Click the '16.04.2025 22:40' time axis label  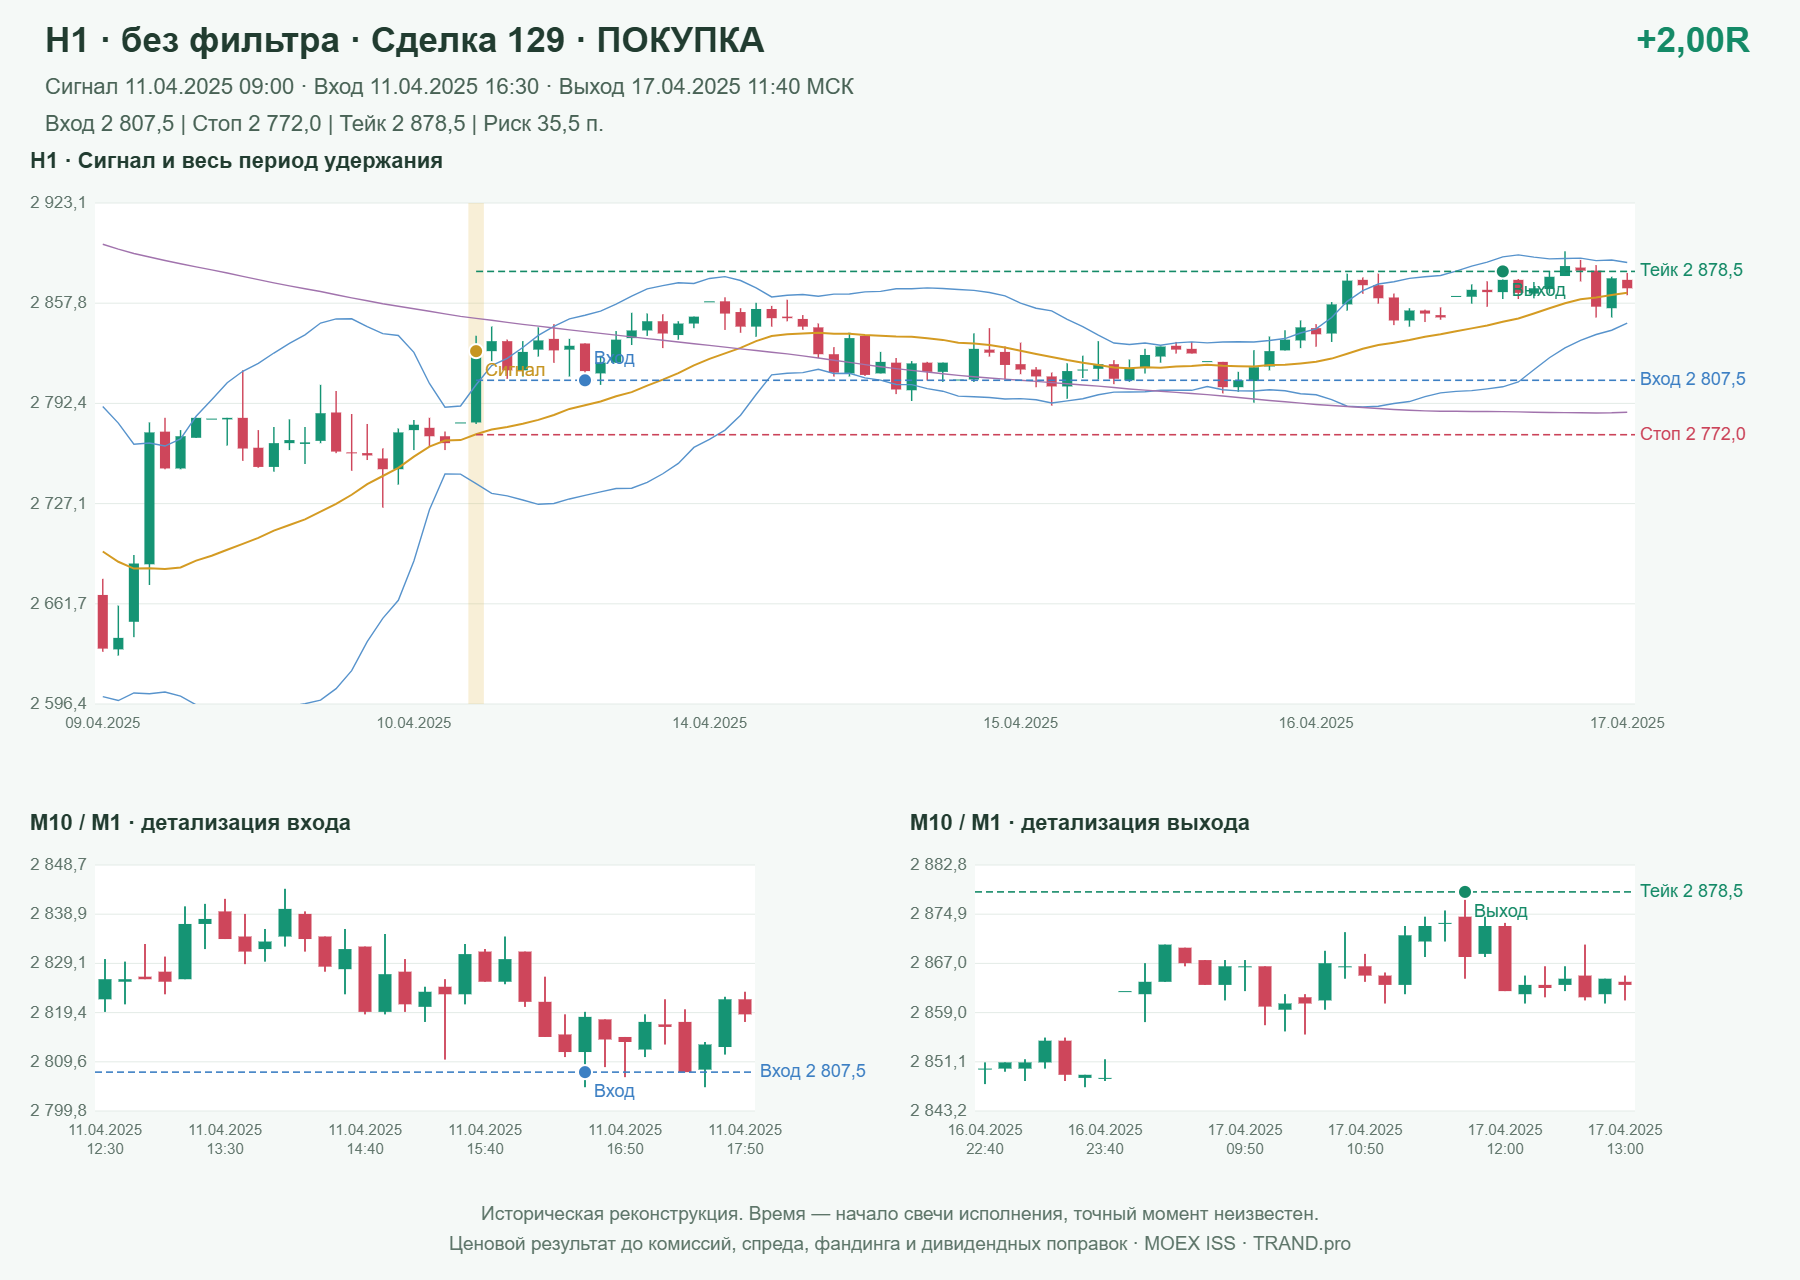(x=985, y=1139)
